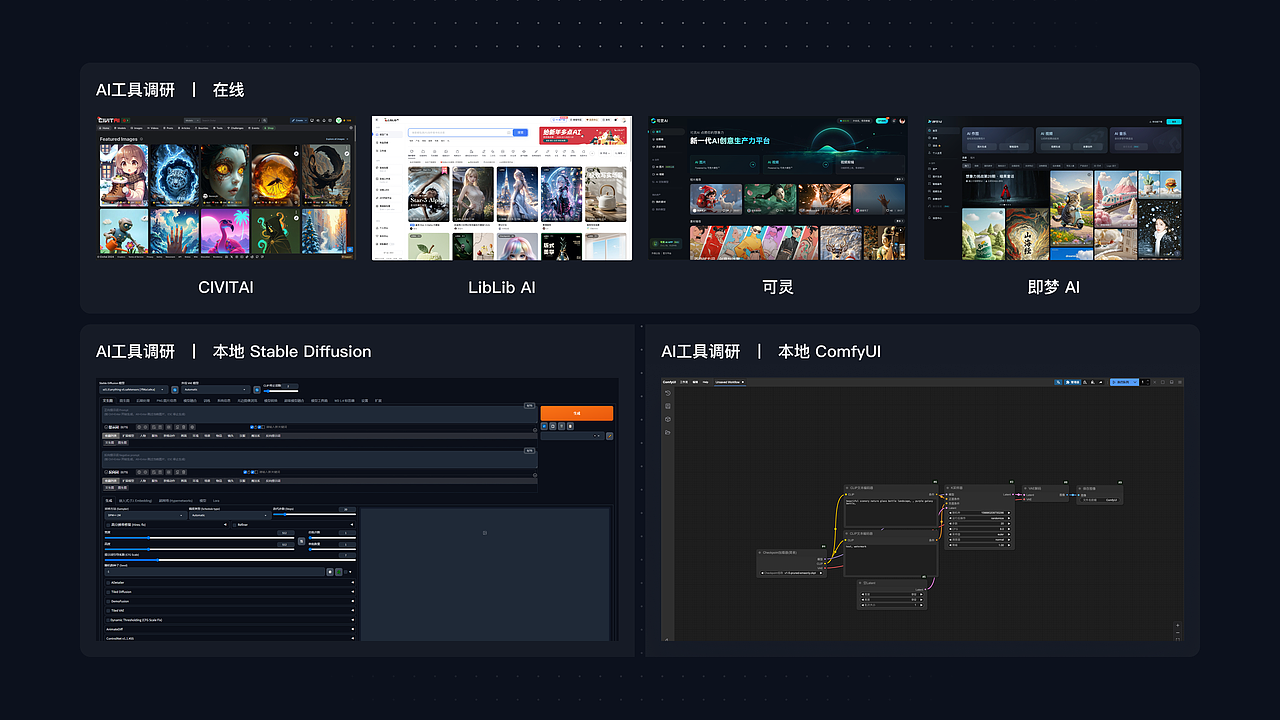Edit styles with the orange pencil icon
The height and width of the screenshot is (720, 1280).
click(609, 436)
